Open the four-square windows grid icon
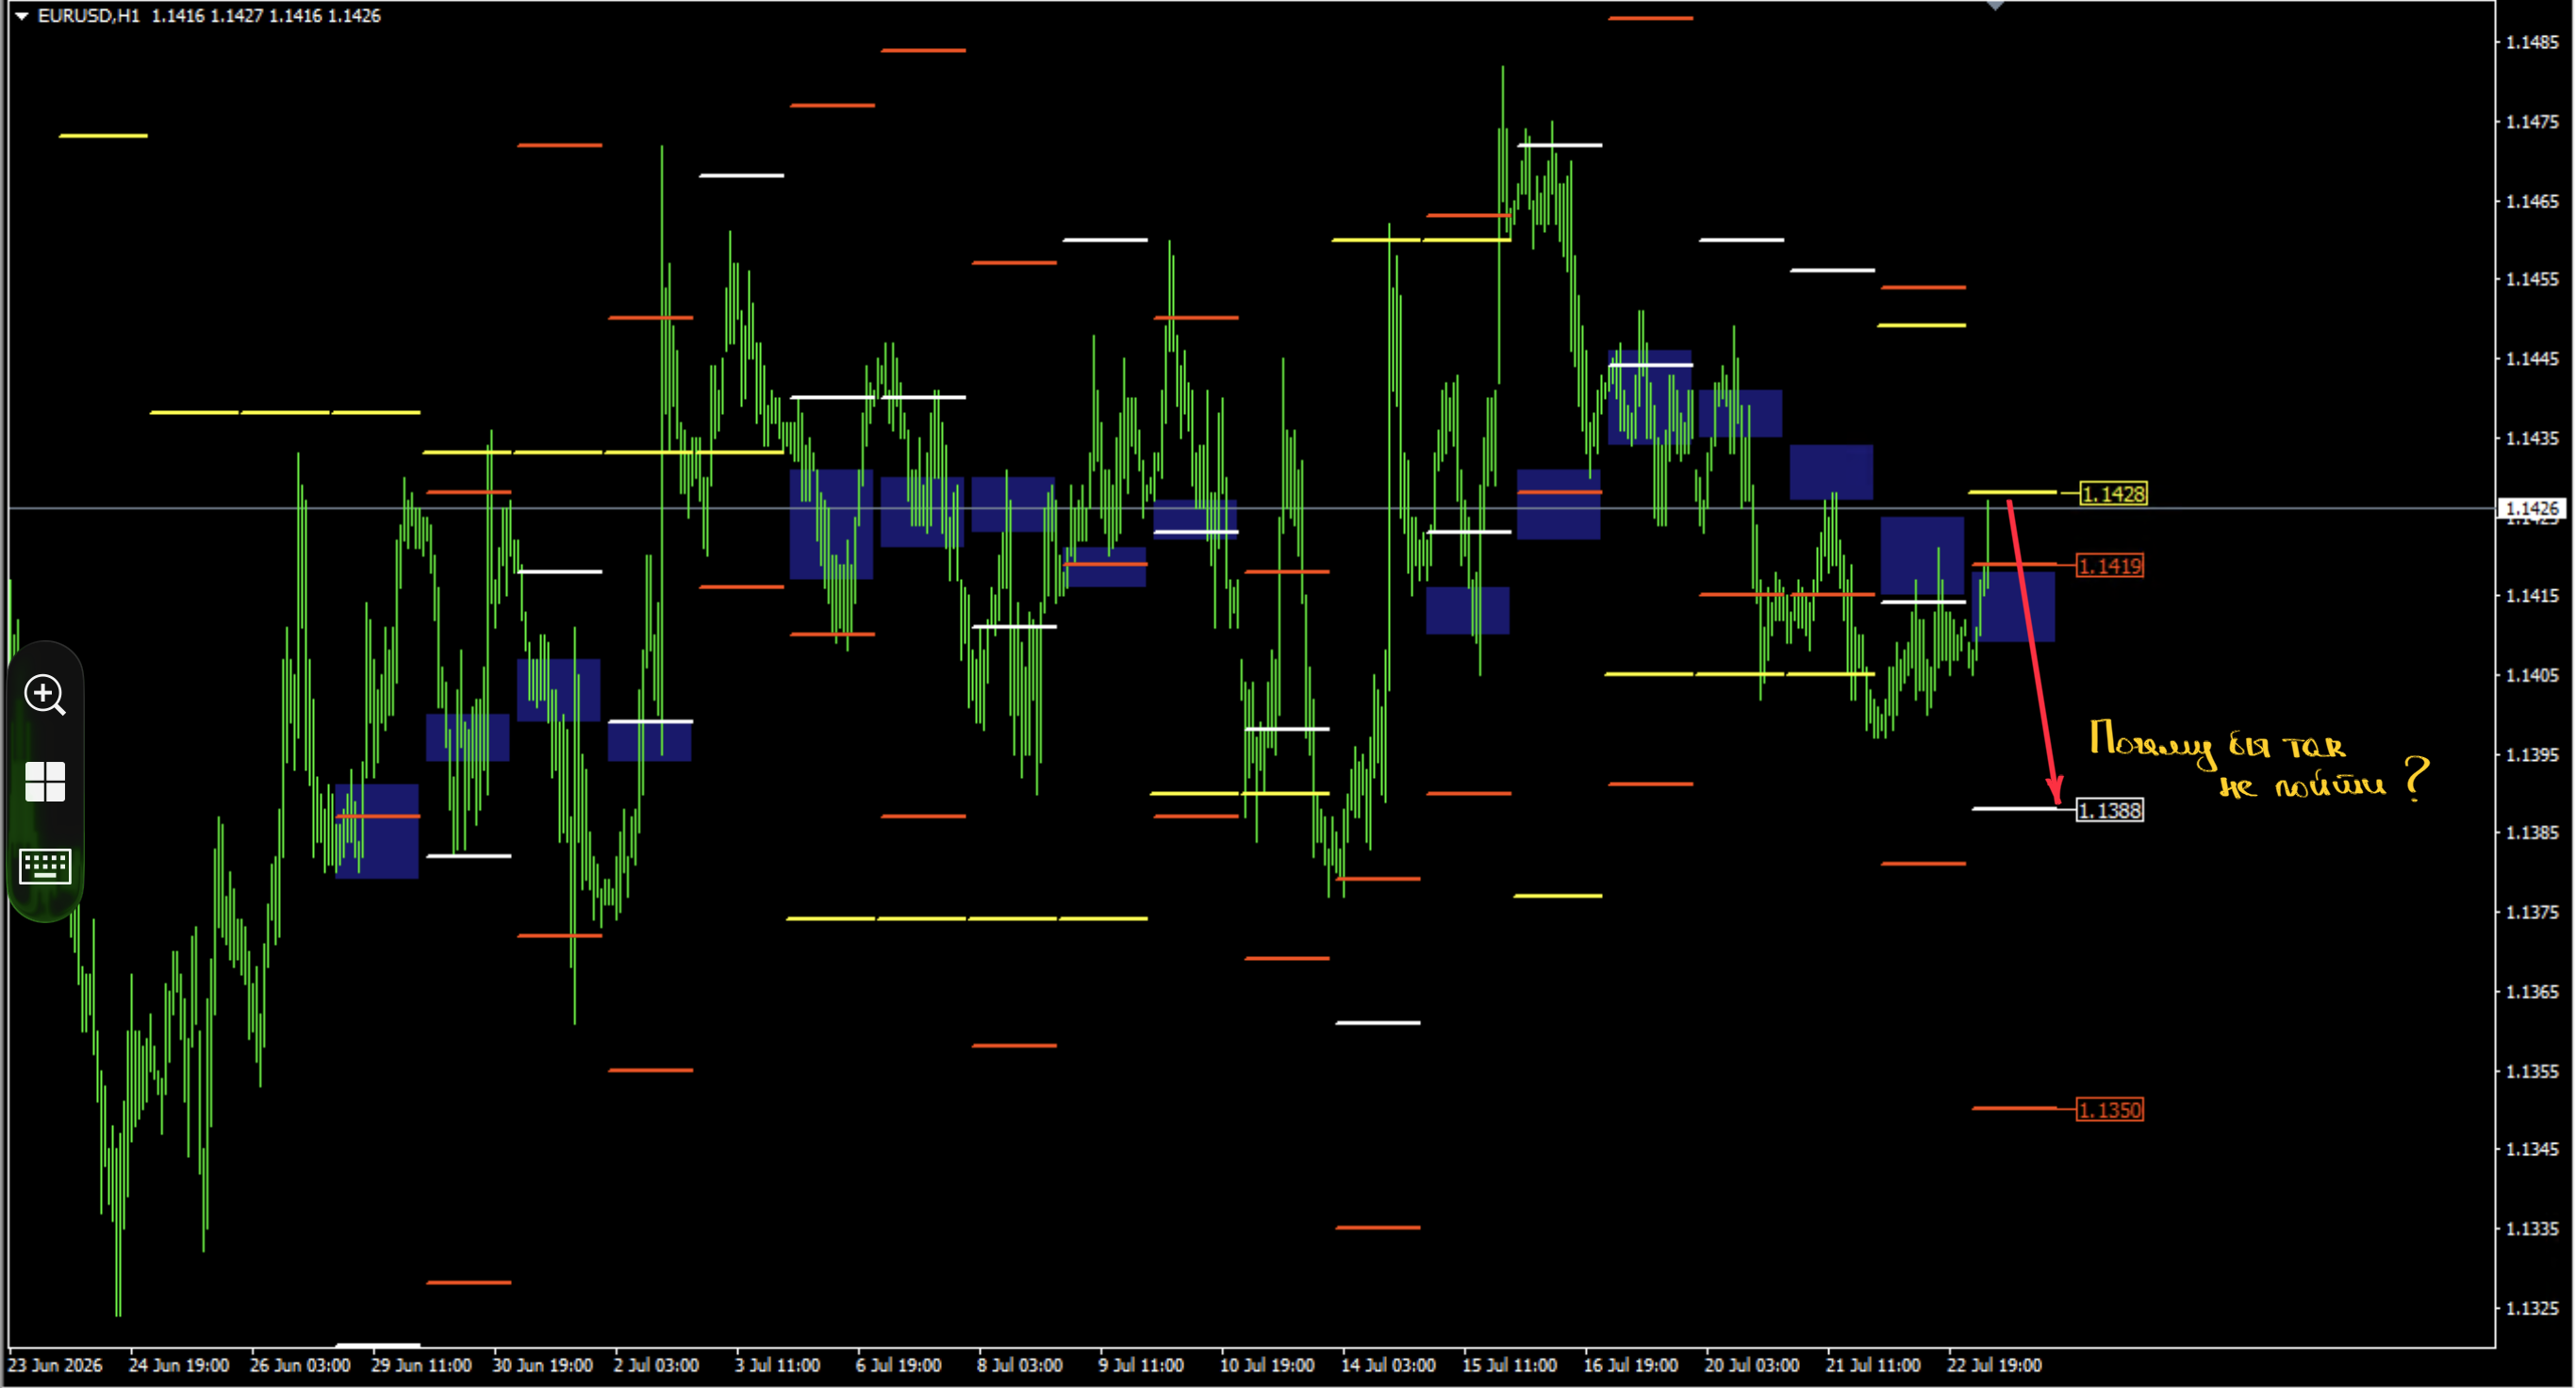Viewport: 2576px width, 1388px height. [45, 781]
